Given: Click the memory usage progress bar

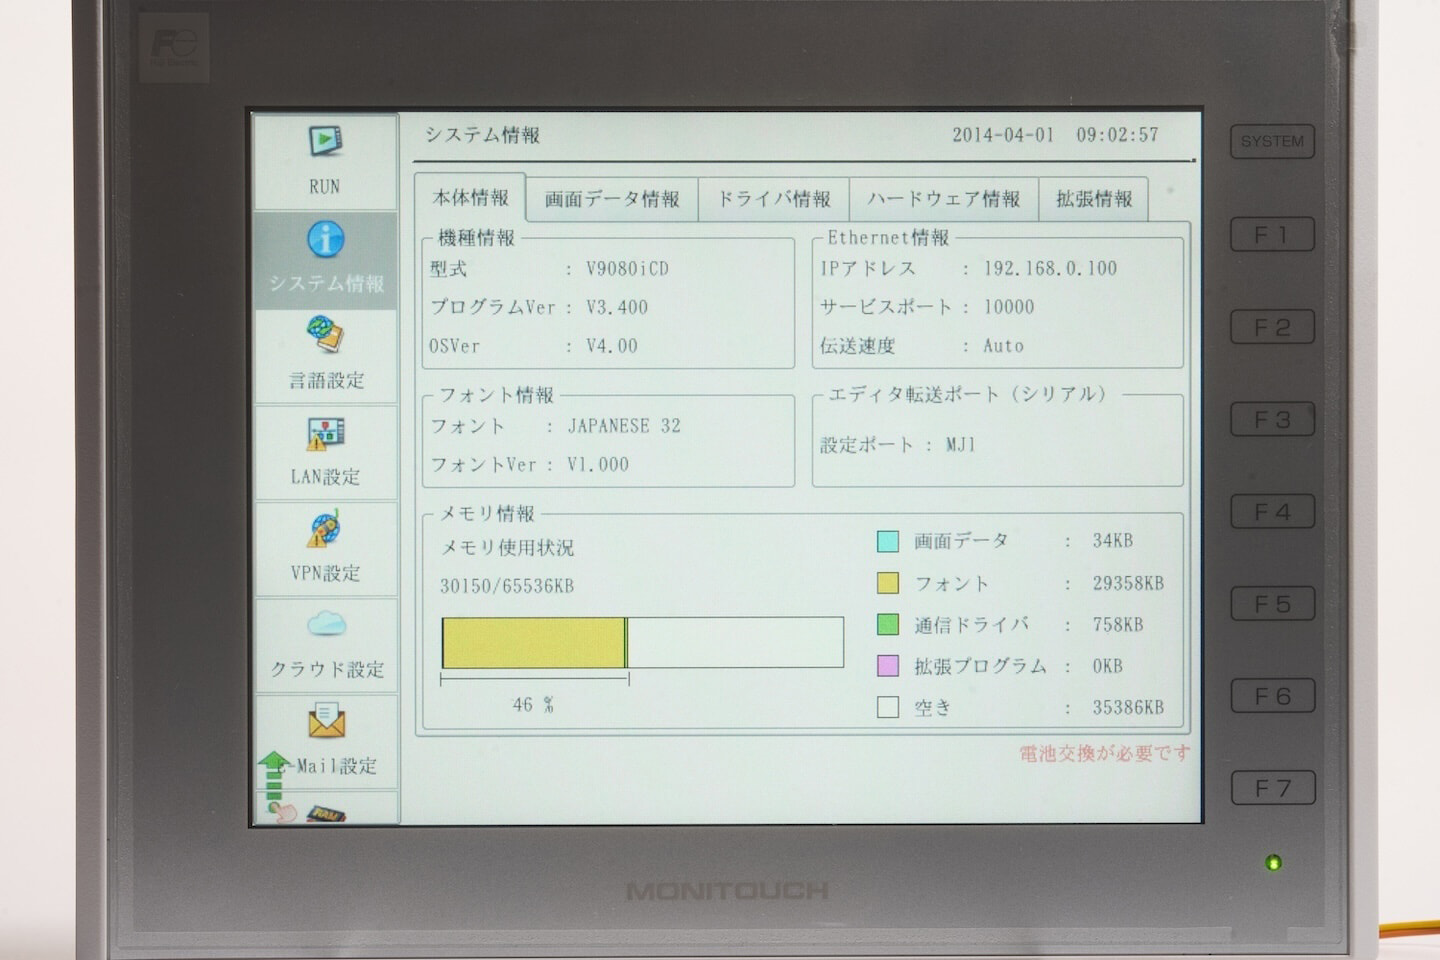Looking at the screenshot, I should pyautogui.click(x=642, y=642).
